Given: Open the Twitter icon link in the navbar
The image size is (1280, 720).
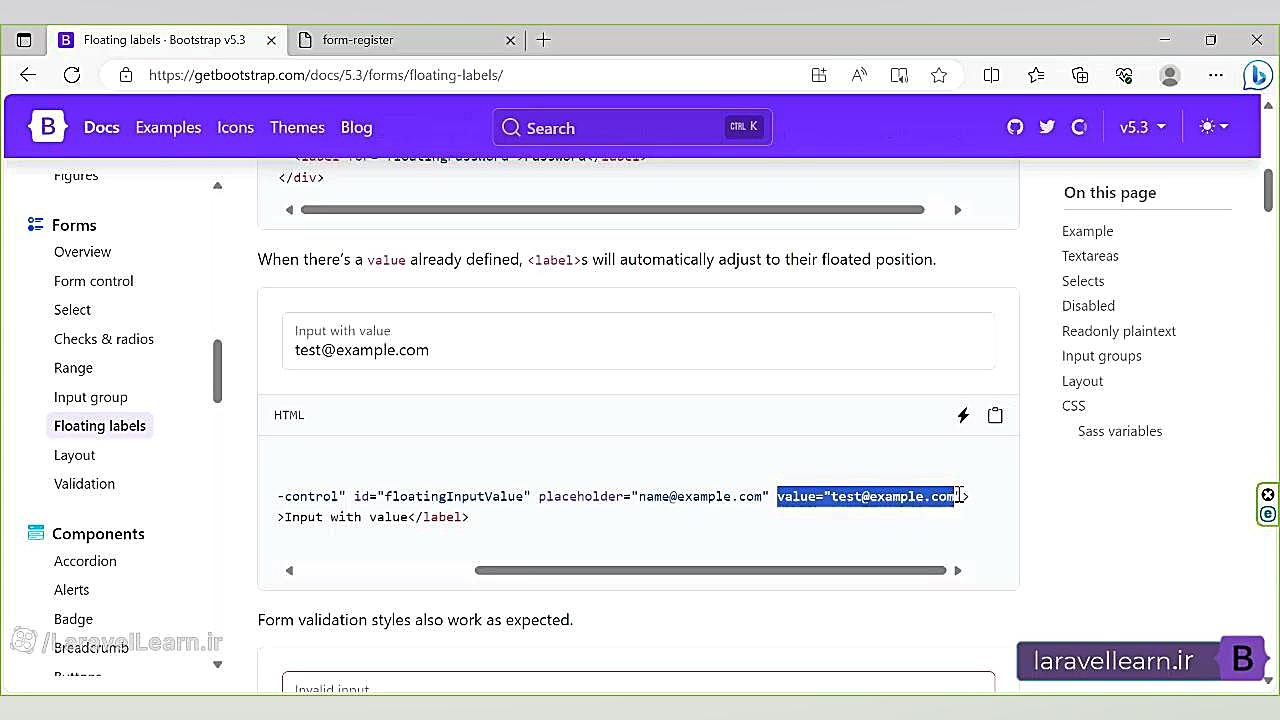Looking at the screenshot, I should tap(1047, 127).
